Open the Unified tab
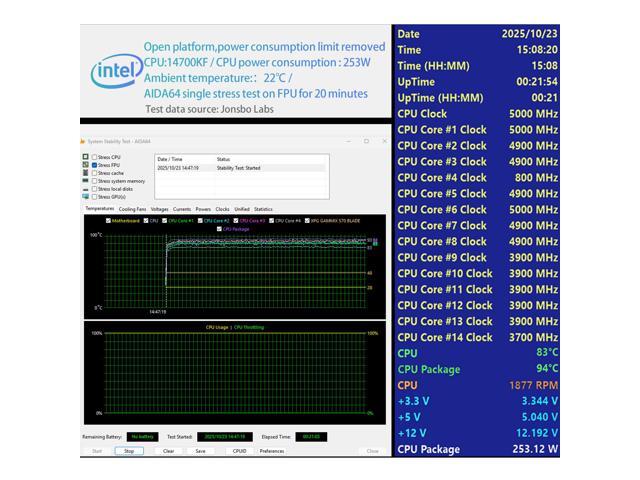The width and height of the screenshot is (640, 480). pyautogui.click(x=242, y=209)
